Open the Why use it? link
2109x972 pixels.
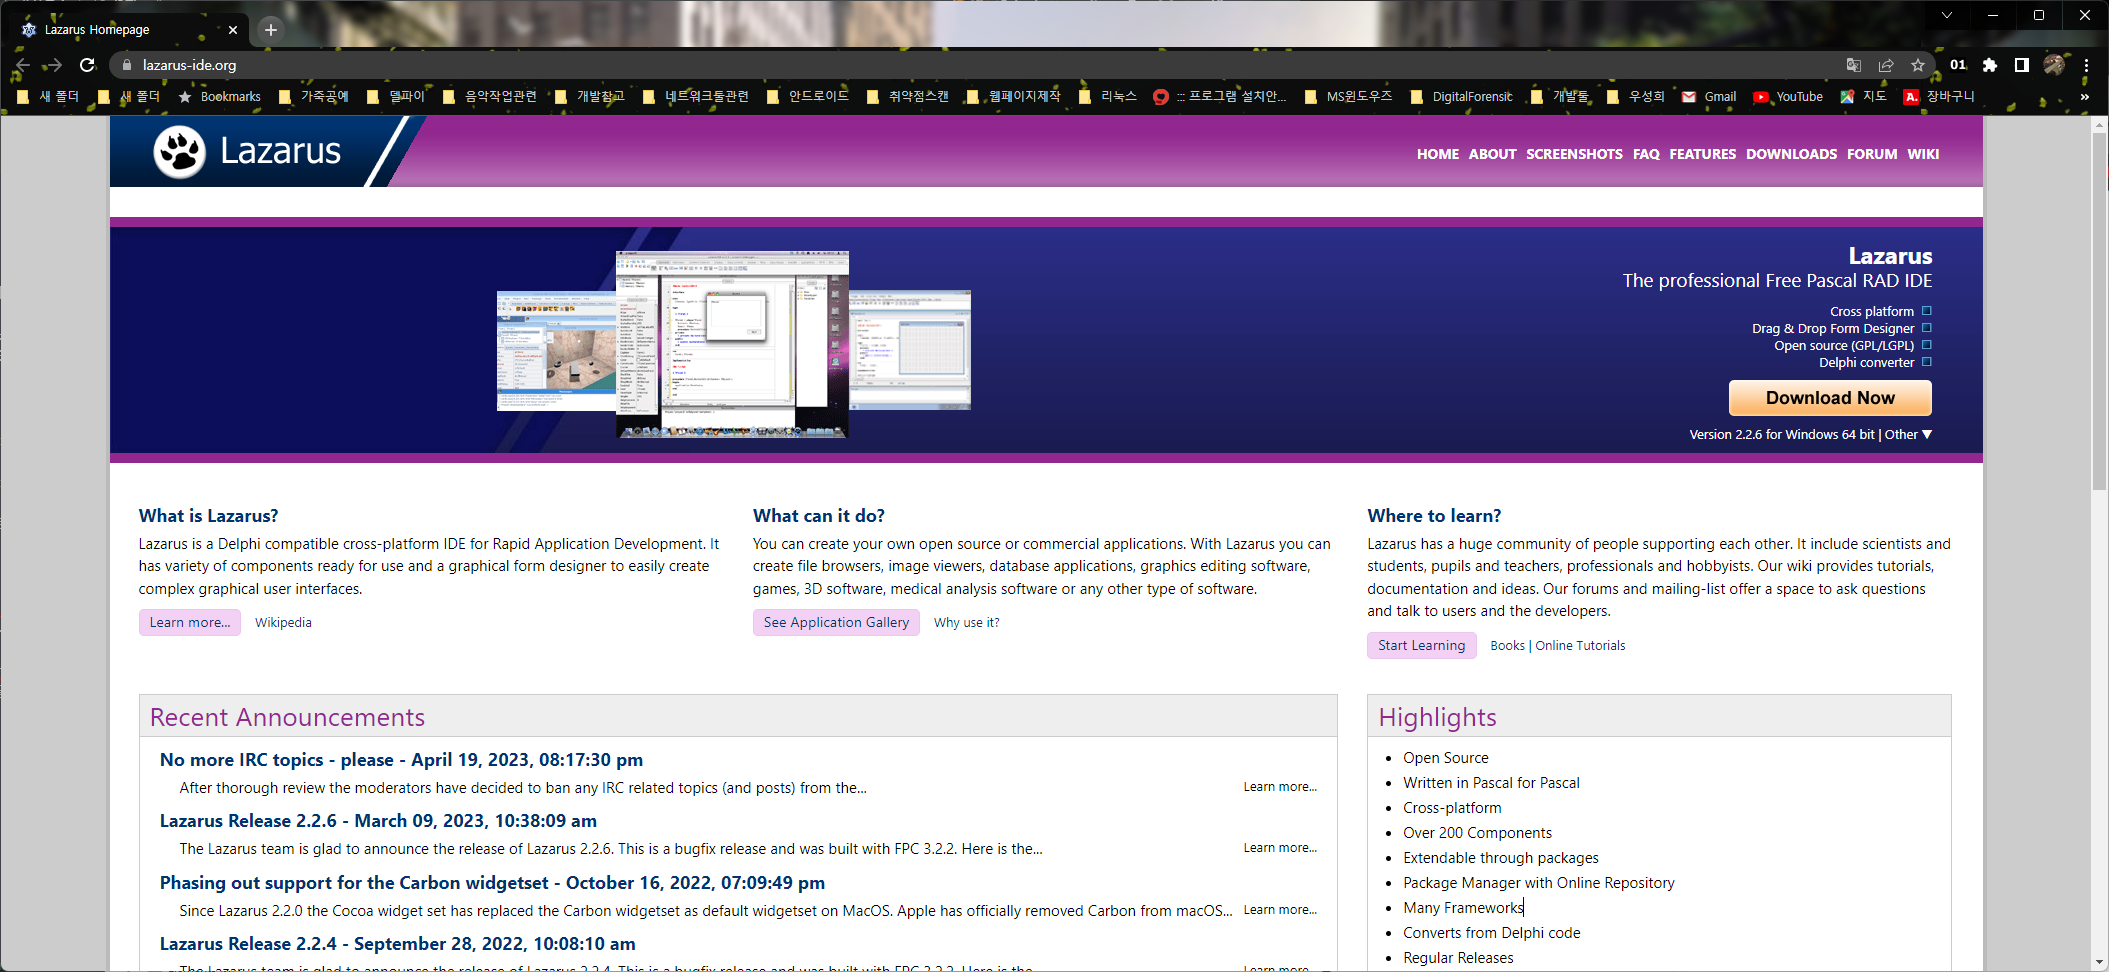[x=966, y=622]
